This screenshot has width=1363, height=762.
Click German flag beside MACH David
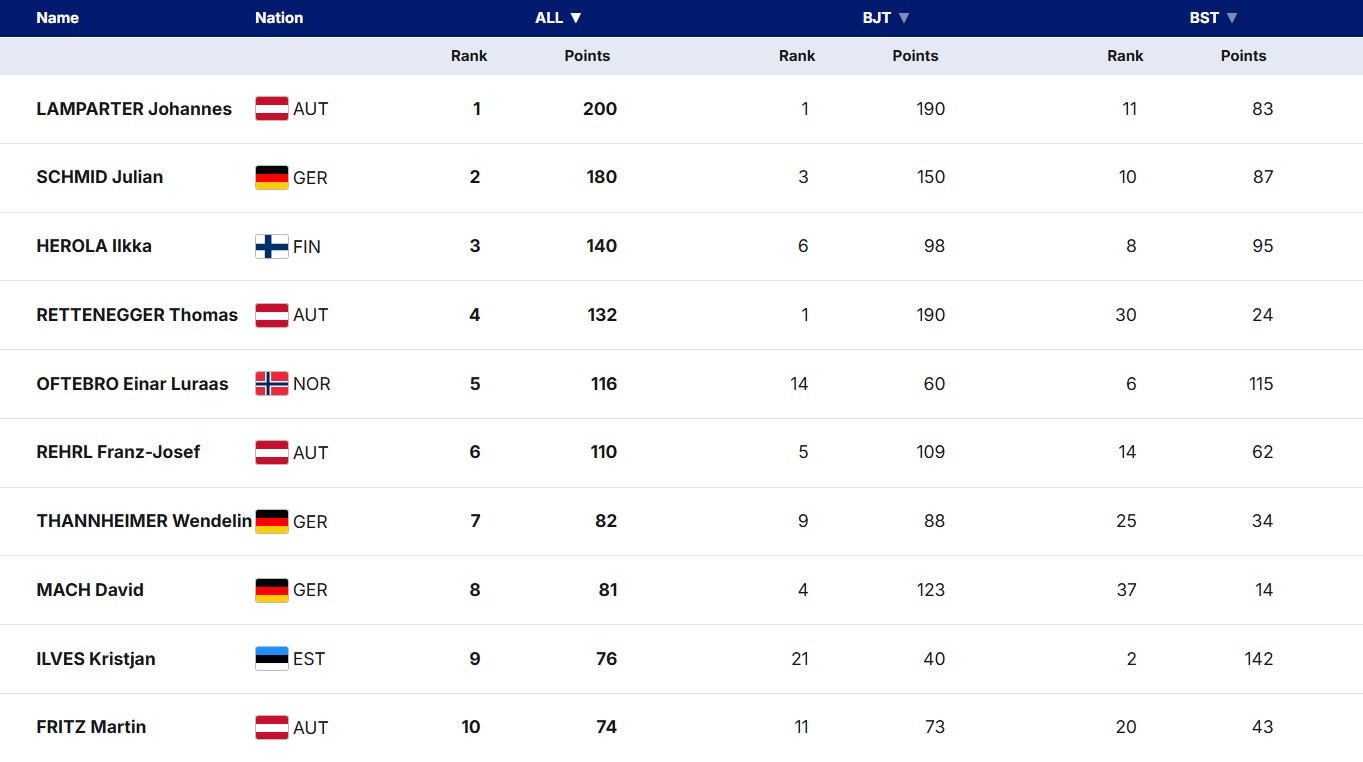click(x=272, y=590)
